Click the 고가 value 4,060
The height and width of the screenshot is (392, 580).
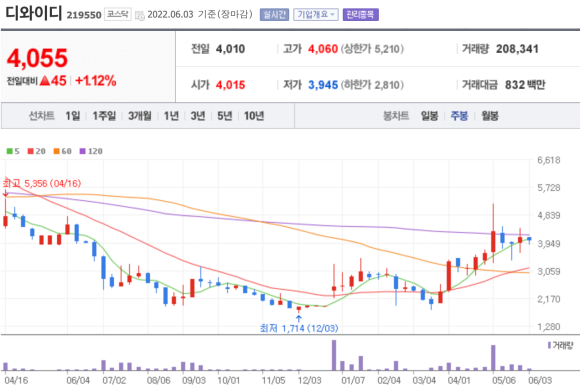(323, 49)
